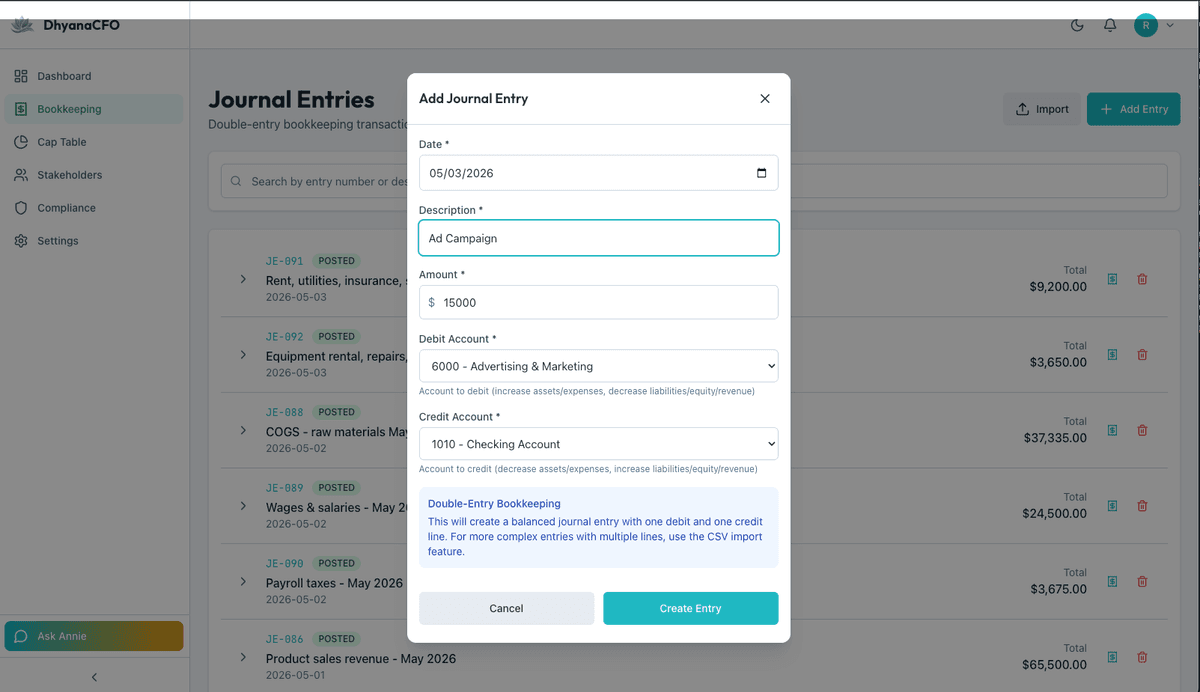This screenshot has height=692, width=1200.
Task: Open the Cap Table section
Action: pyautogui.click(x=94, y=142)
